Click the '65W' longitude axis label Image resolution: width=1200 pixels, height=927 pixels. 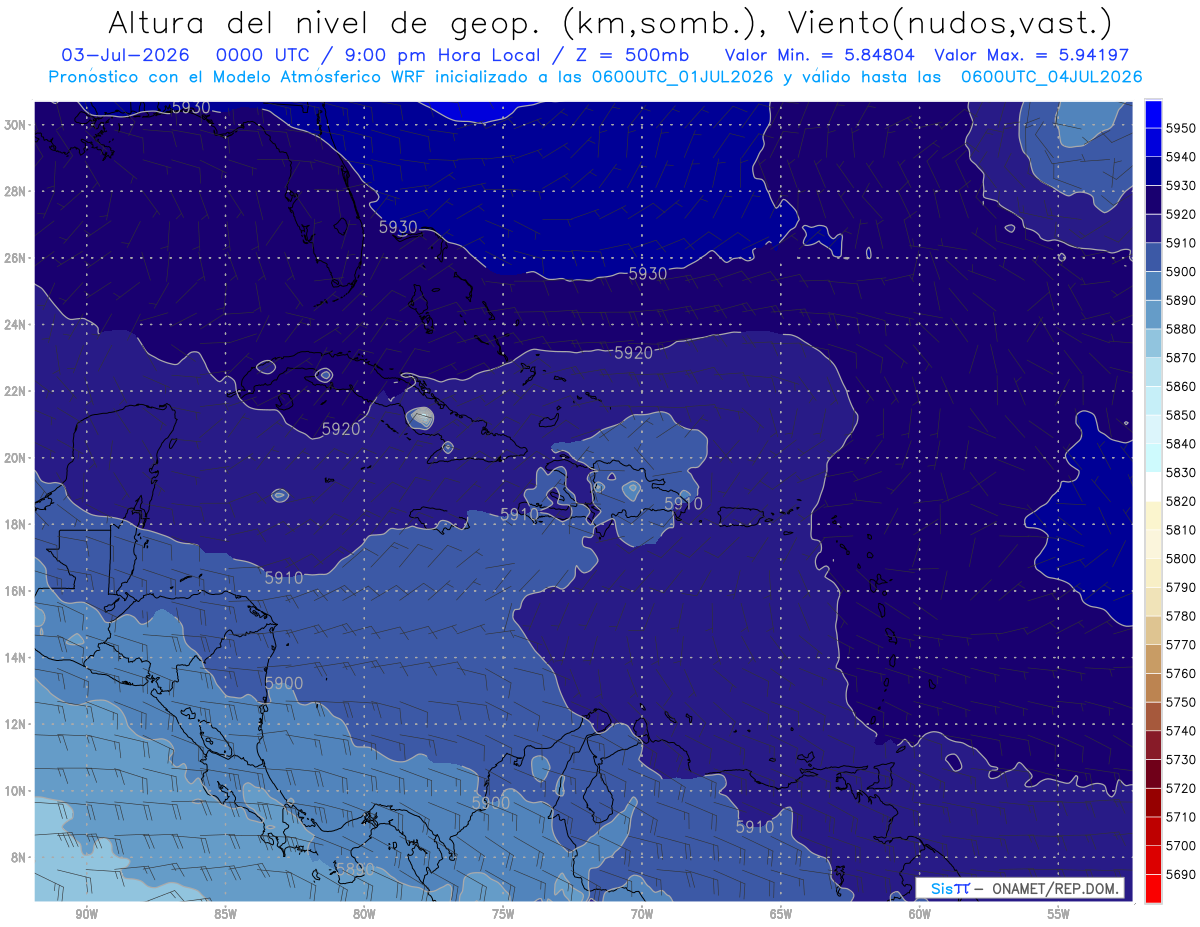click(x=781, y=914)
